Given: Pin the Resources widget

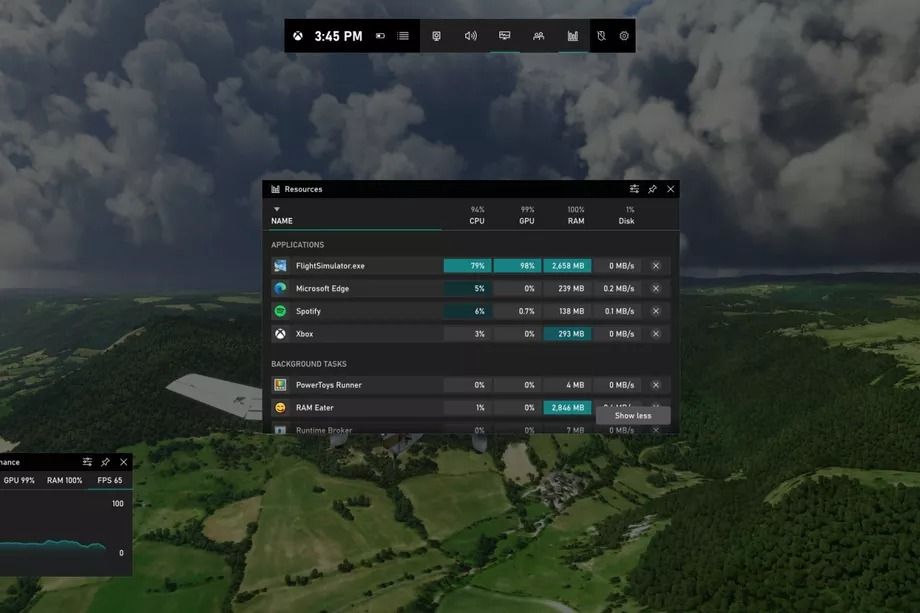Looking at the screenshot, I should [x=652, y=189].
